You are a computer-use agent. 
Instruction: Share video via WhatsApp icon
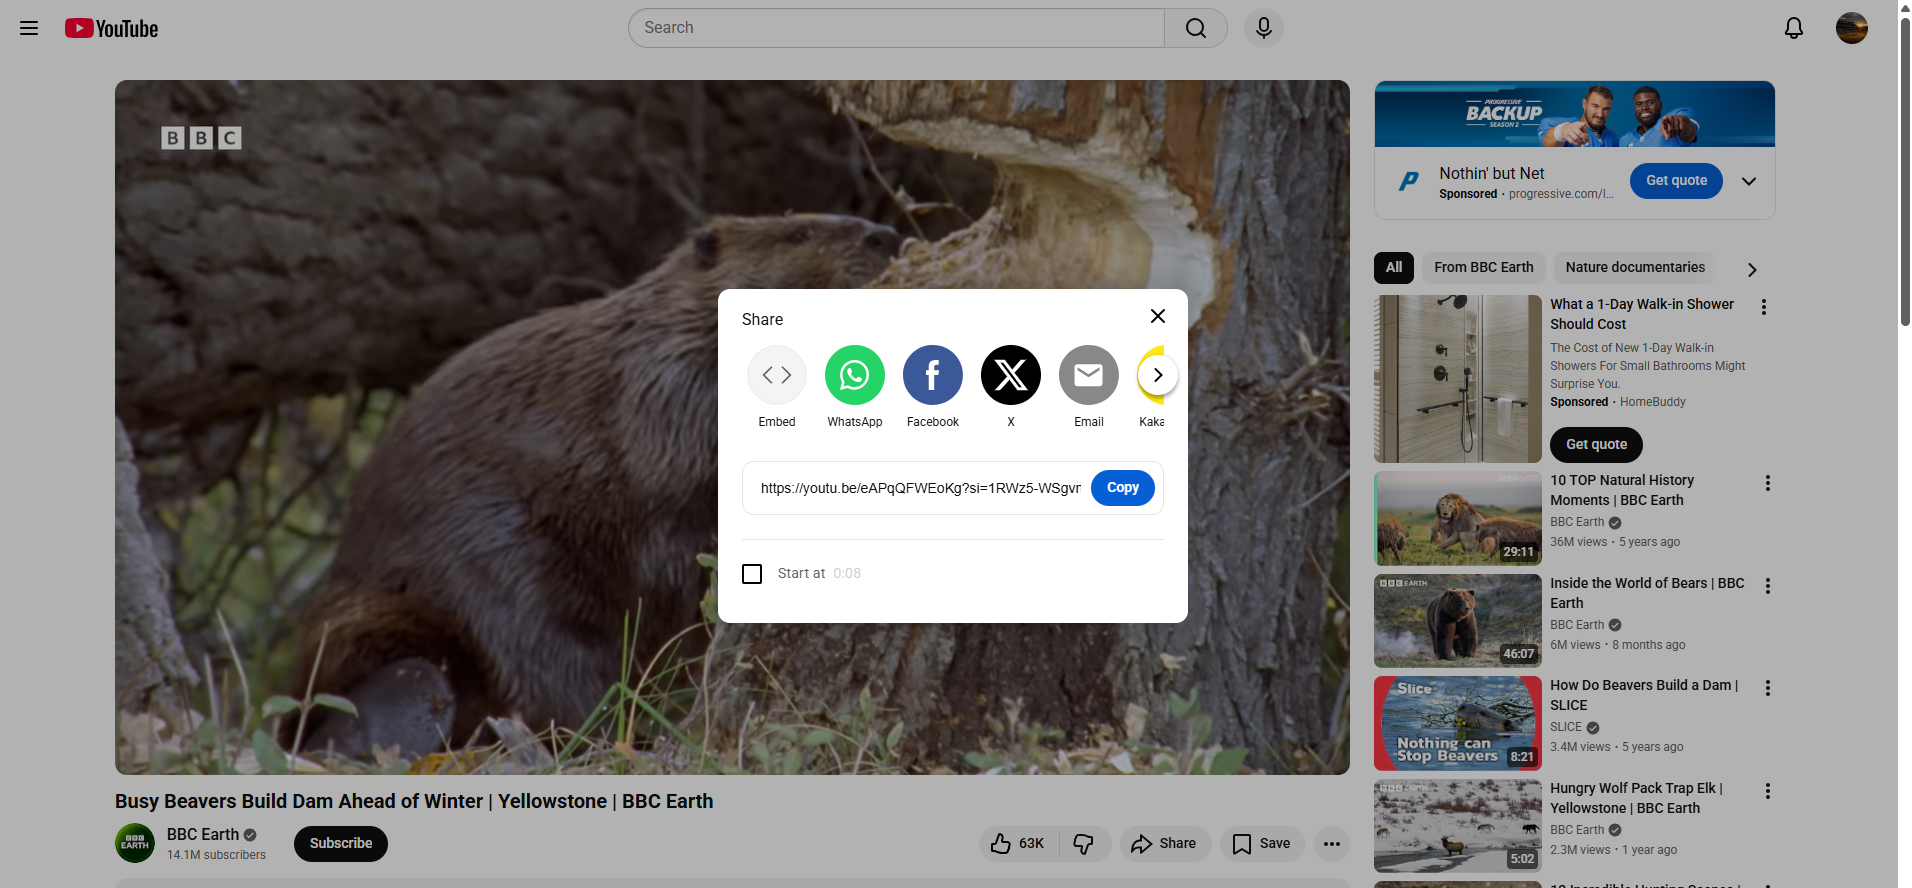pyautogui.click(x=854, y=376)
